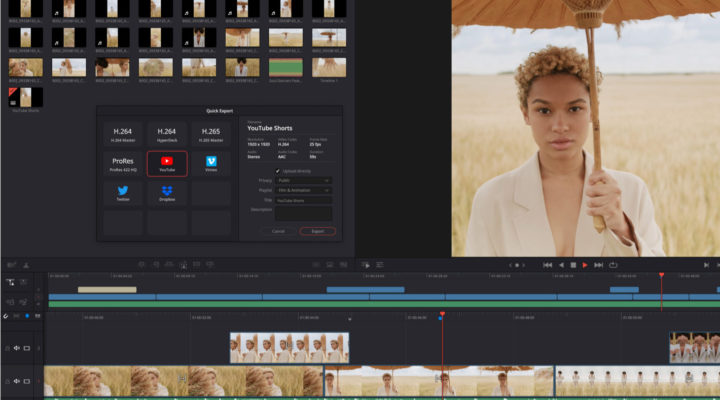Select the straw hat clip in lower track
Image resolution: width=720 pixels, height=400 pixels.
pyautogui.click(x=184, y=381)
